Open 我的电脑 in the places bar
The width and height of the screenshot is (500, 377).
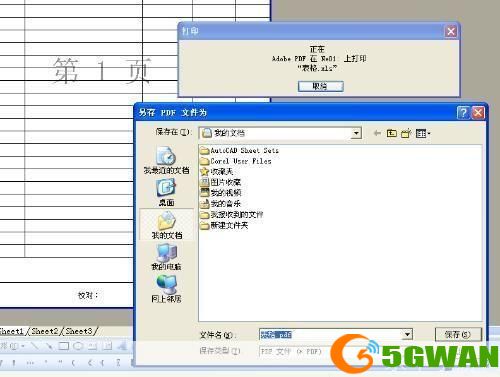coord(166,256)
